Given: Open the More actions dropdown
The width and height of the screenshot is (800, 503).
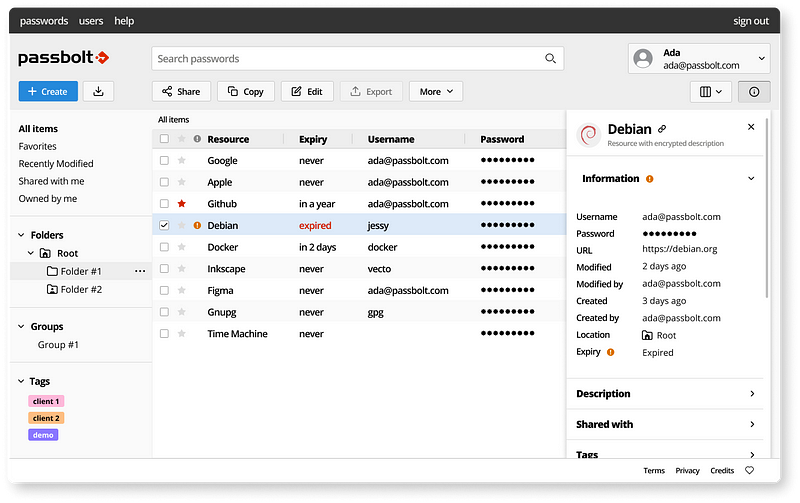Looking at the screenshot, I should pyautogui.click(x=436, y=92).
